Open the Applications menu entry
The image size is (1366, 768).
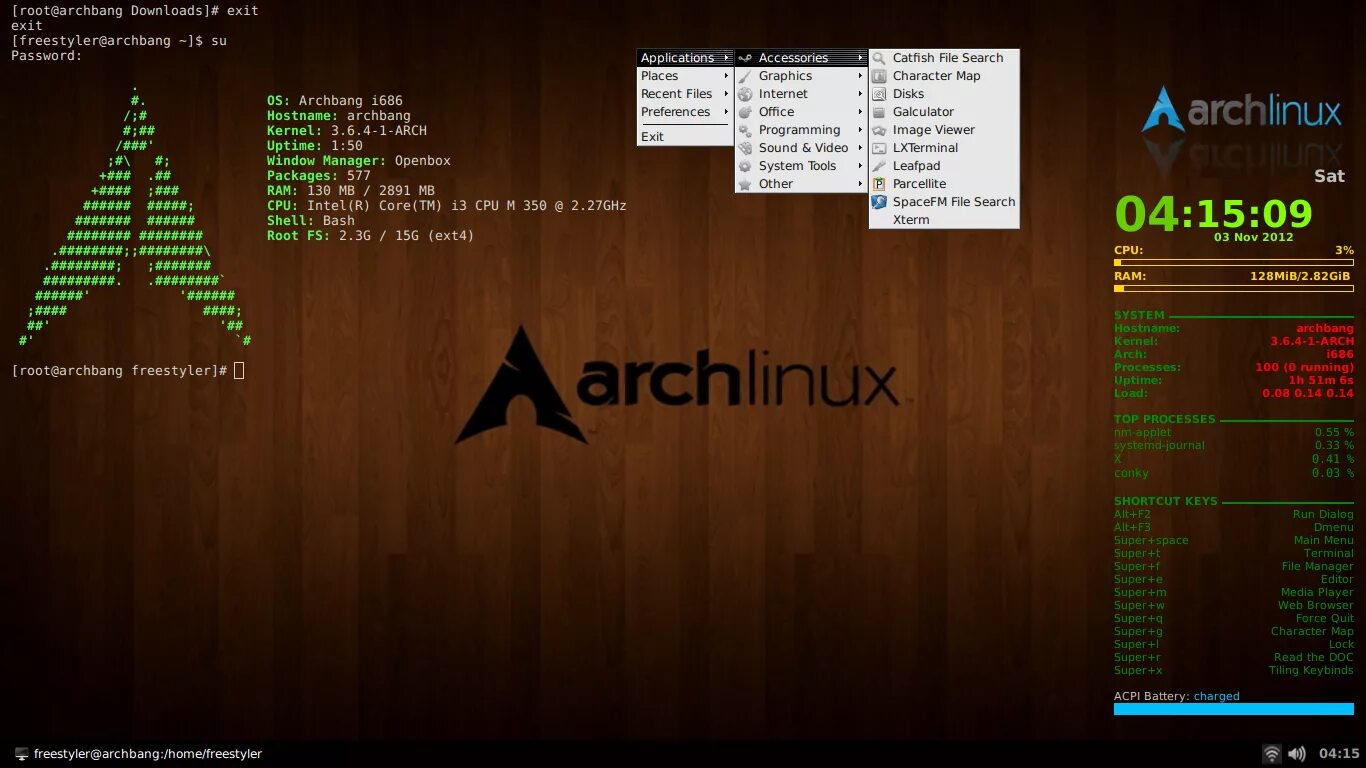685,58
